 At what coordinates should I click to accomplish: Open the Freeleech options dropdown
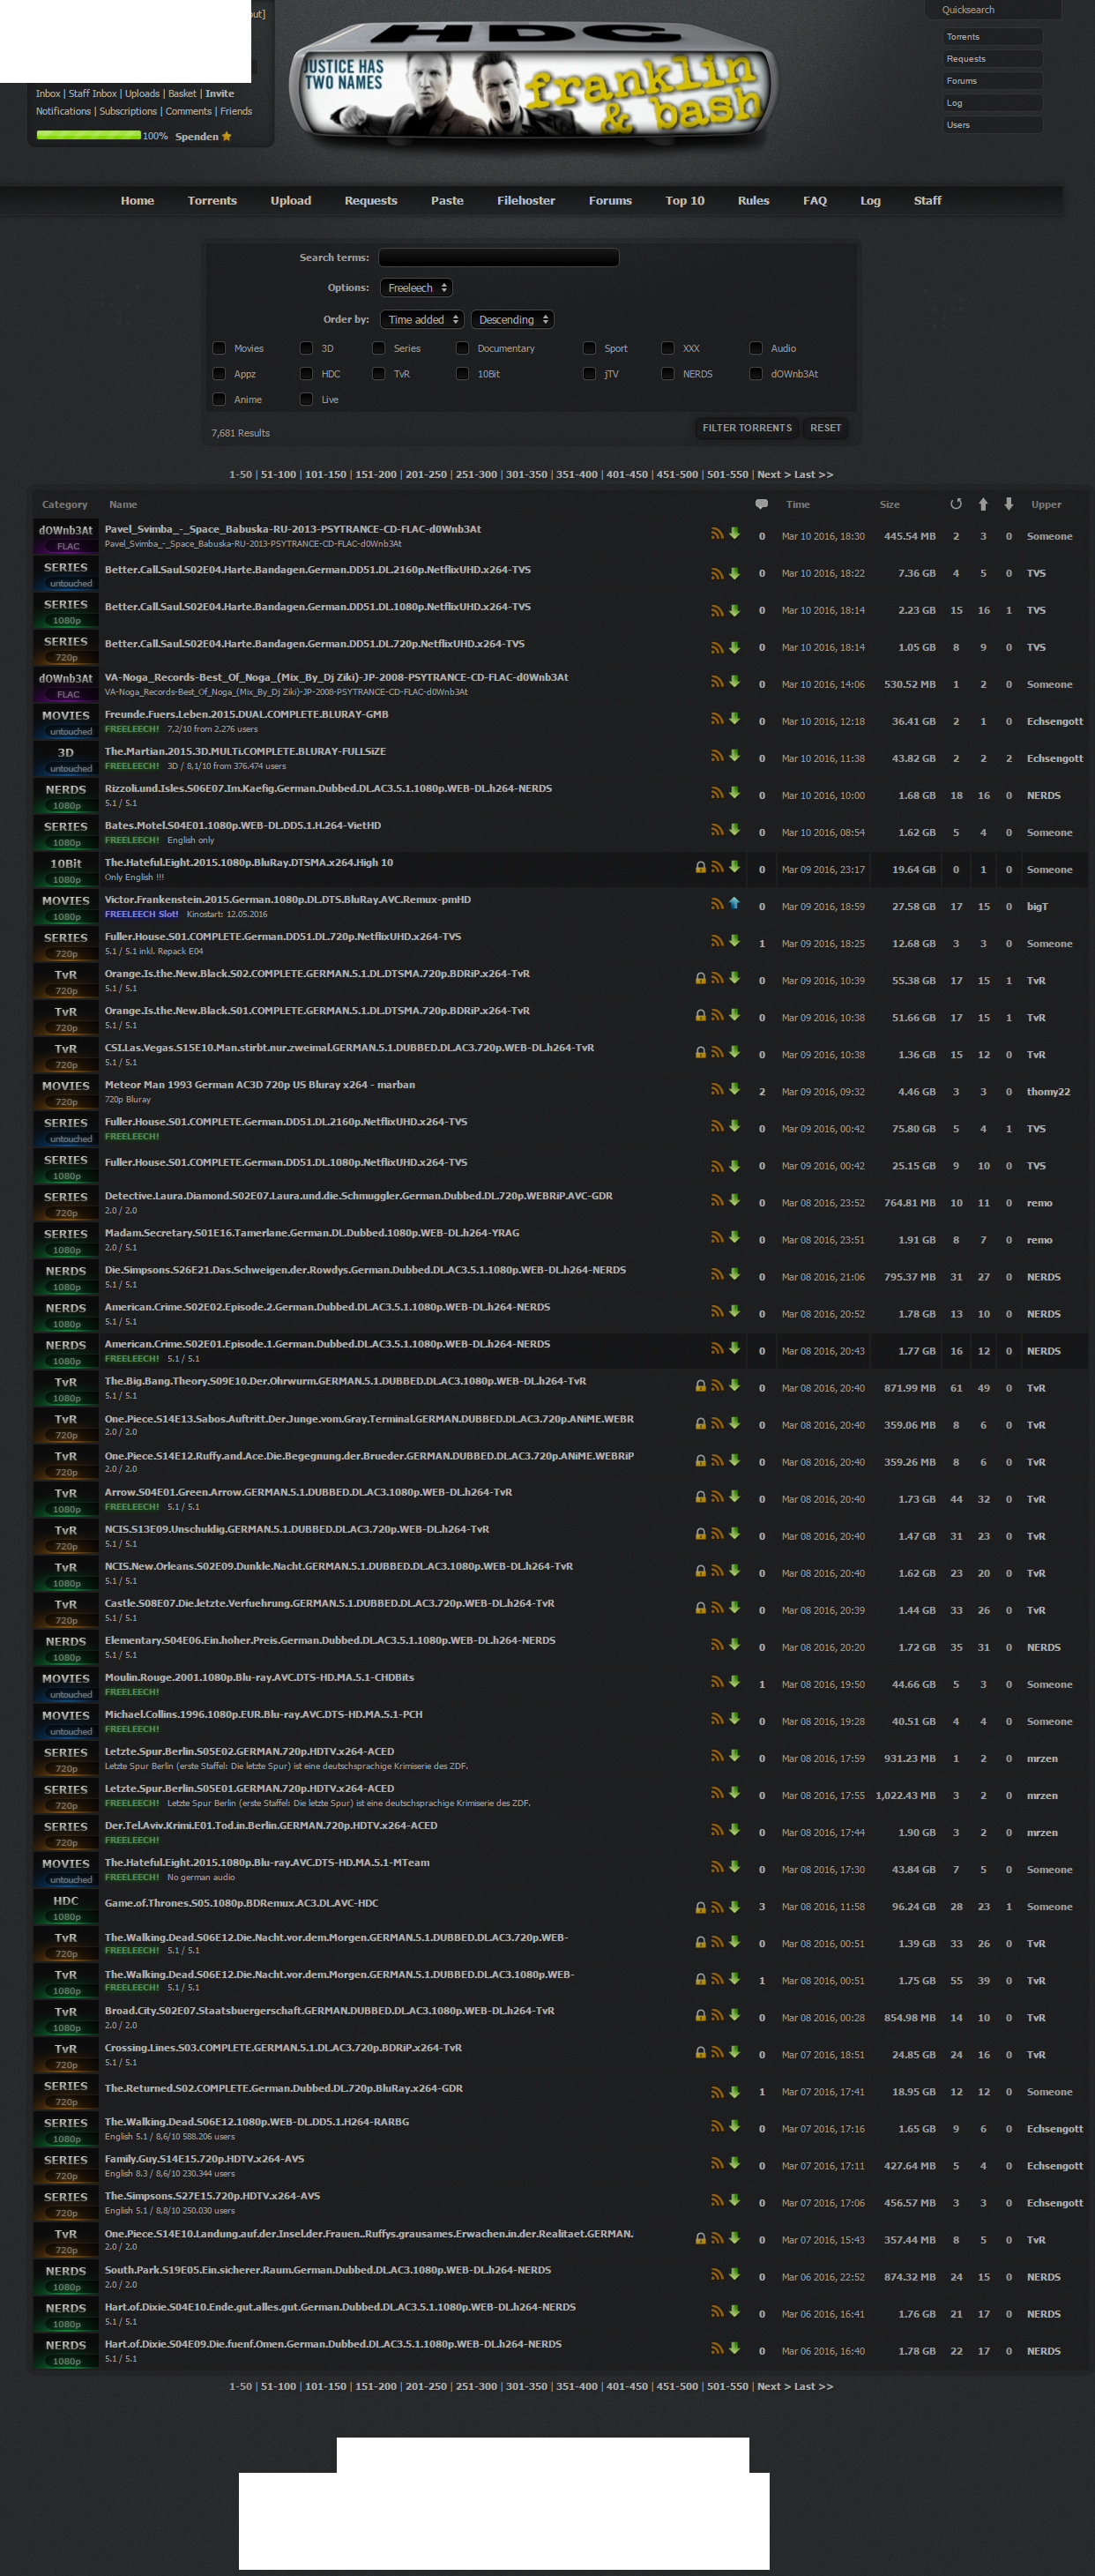pyautogui.click(x=416, y=288)
